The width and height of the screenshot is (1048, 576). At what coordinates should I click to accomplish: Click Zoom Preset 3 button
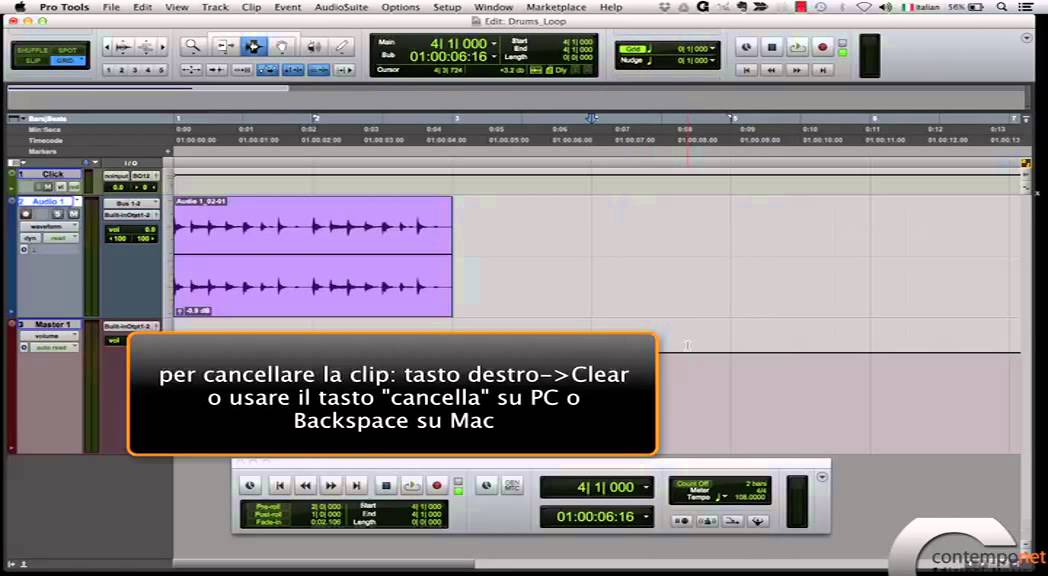(135, 69)
